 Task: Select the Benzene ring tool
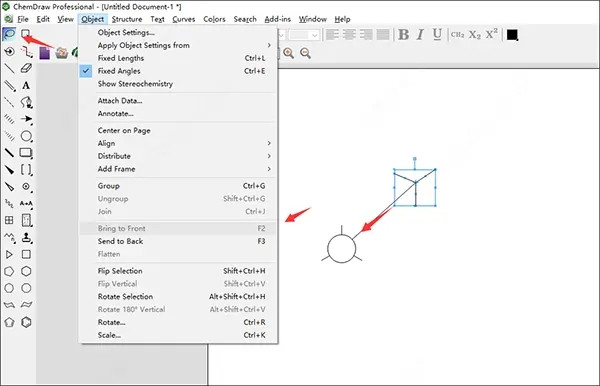(26, 322)
